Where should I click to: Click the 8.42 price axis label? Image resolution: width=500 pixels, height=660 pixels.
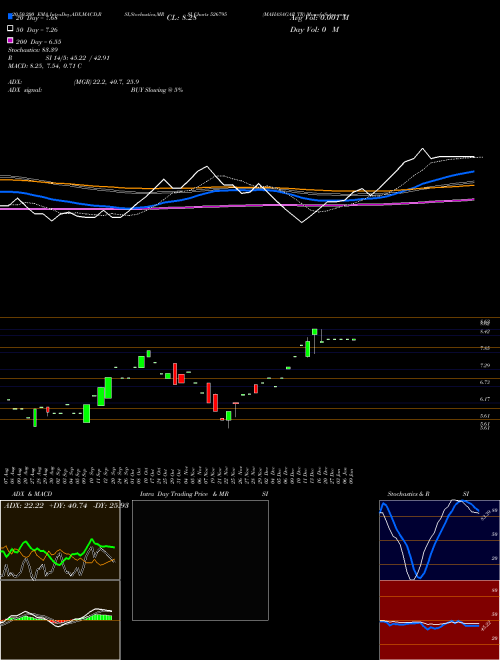[x=485, y=332]
